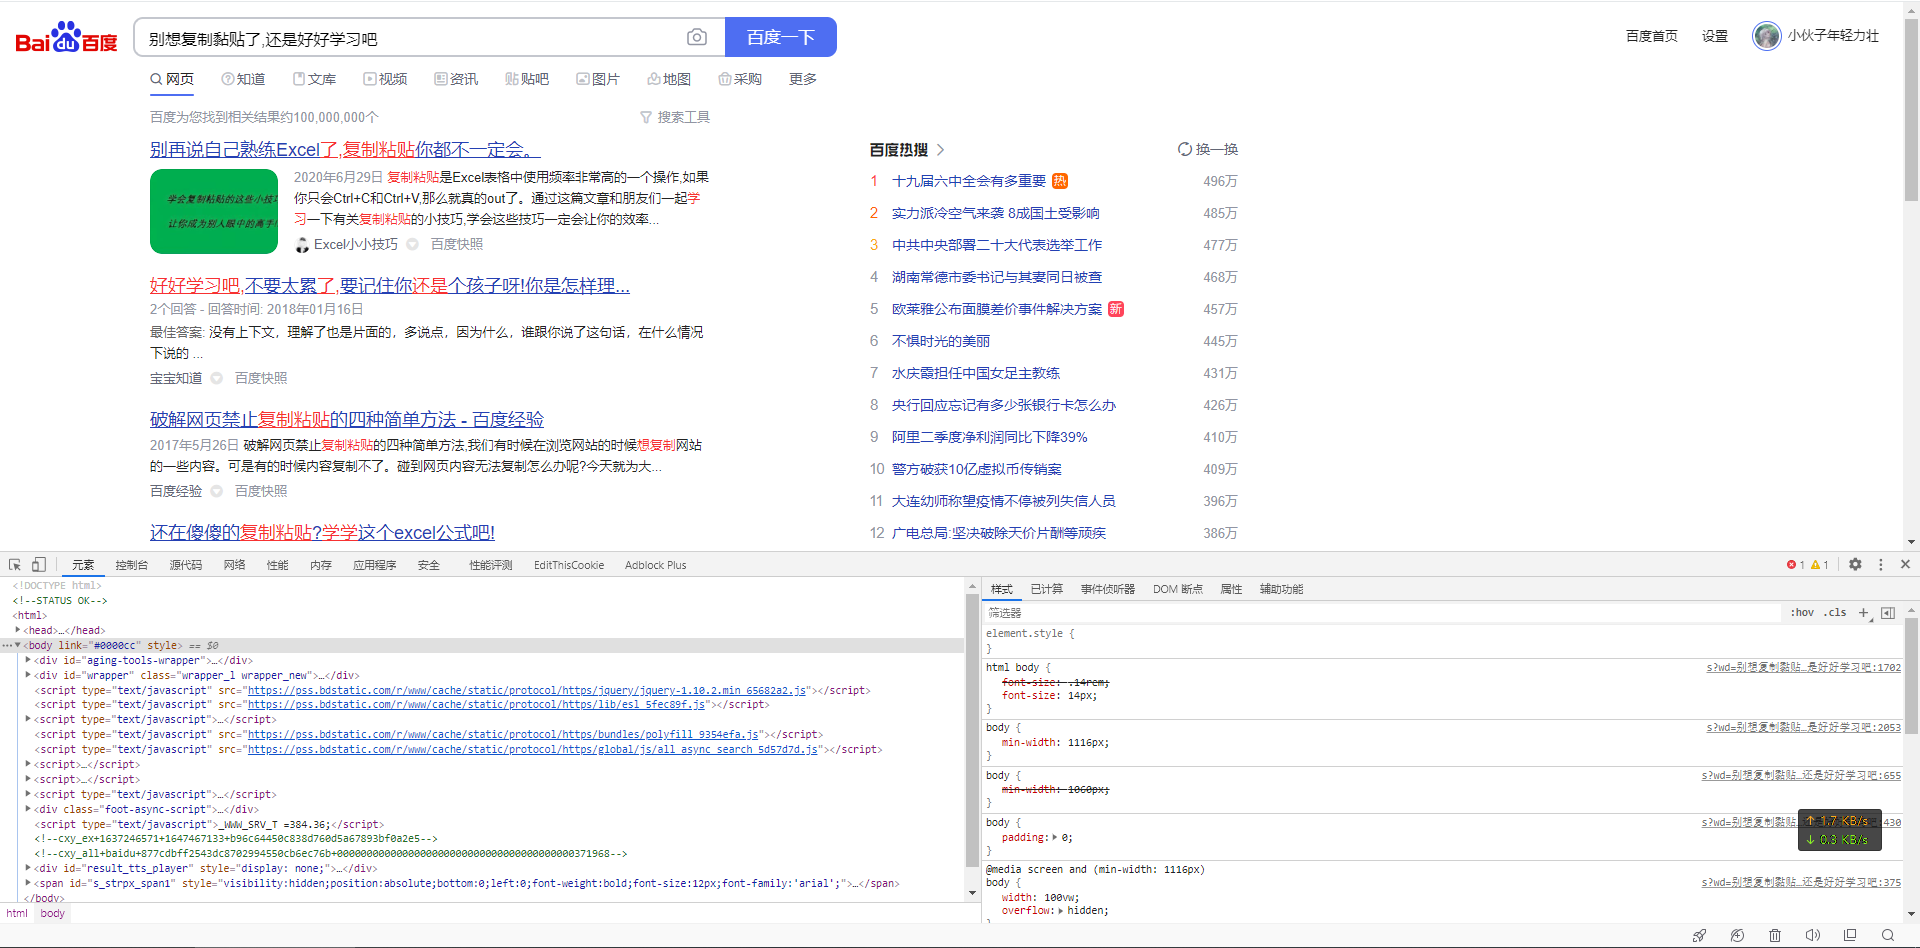The height and width of the screenshot is (948, 1920).
Task: Select the 图片 search category
Action: click(598, 79)
